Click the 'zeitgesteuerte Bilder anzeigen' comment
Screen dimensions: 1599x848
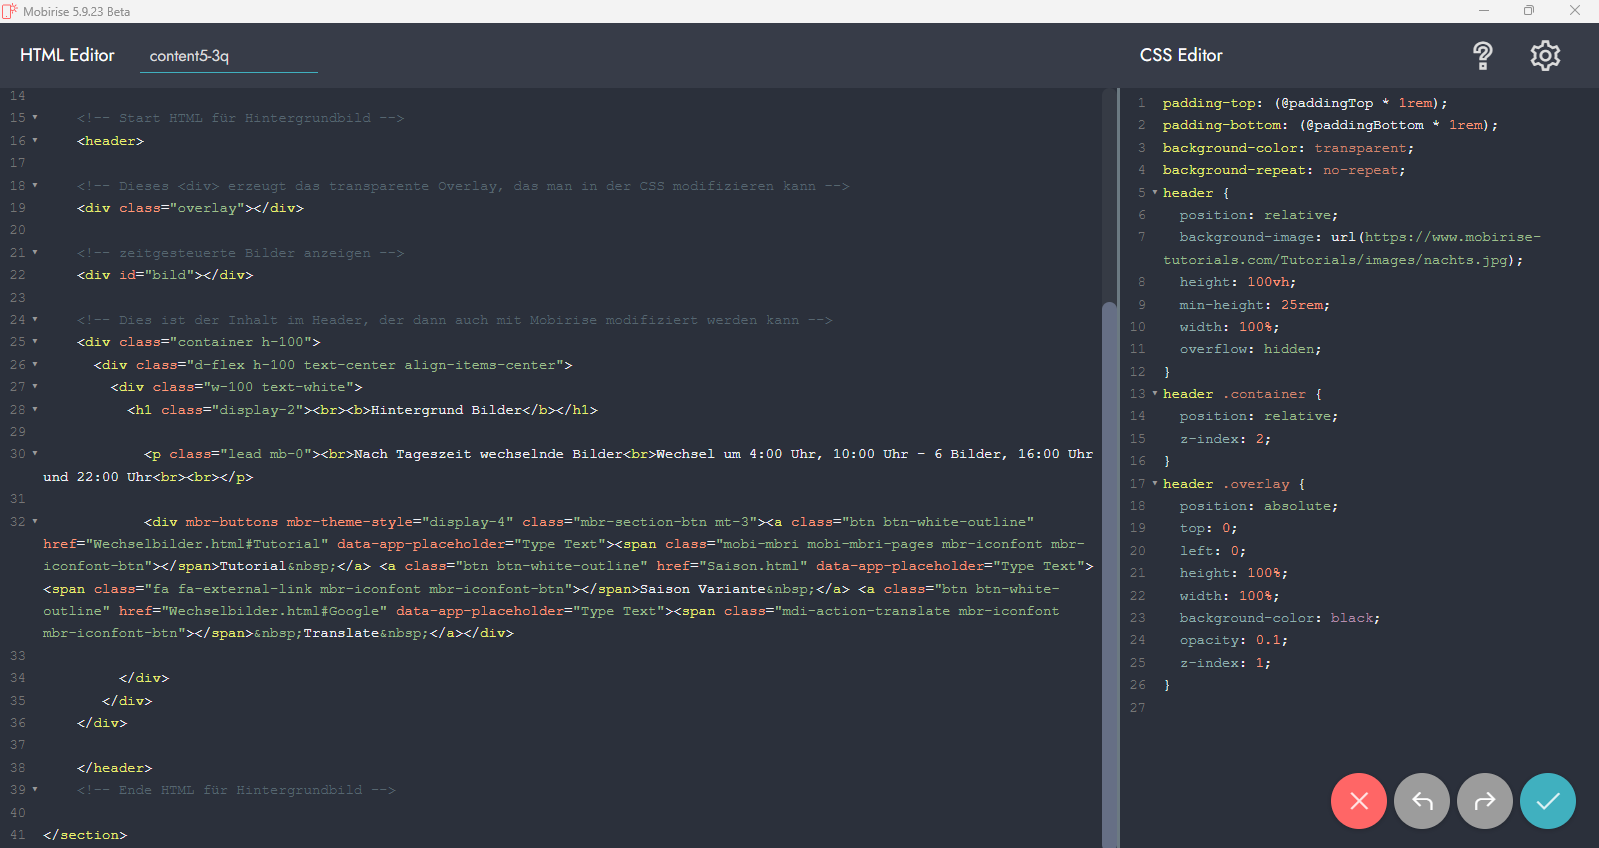coord(240,253)
